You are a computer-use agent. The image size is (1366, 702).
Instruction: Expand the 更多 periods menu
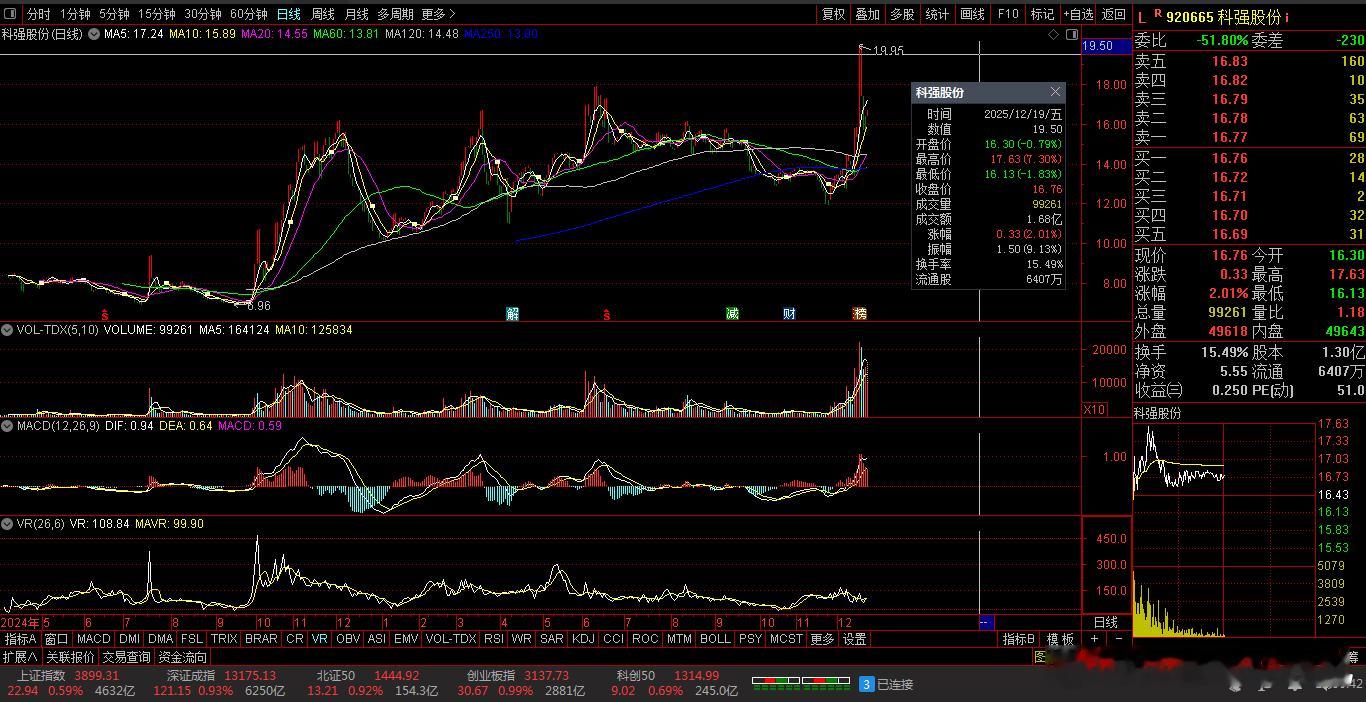[x=438, y=14]
